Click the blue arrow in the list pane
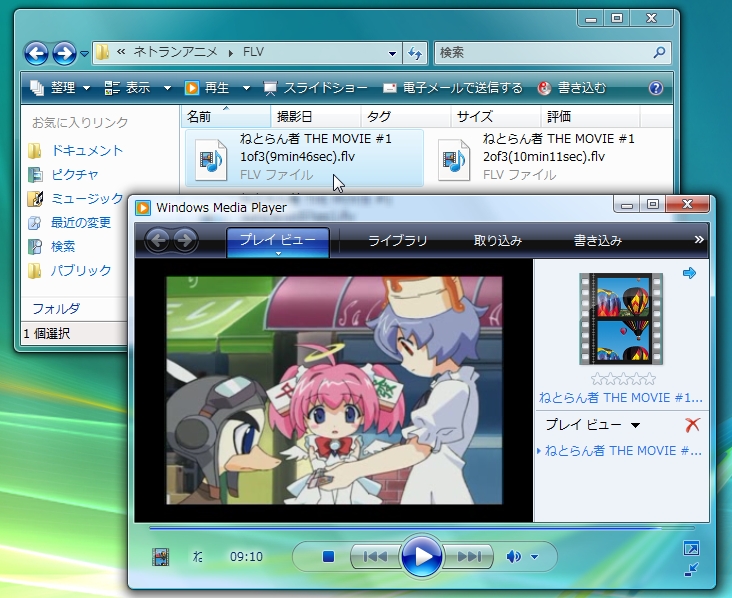732x598 pixels. [x=689, y=273]
